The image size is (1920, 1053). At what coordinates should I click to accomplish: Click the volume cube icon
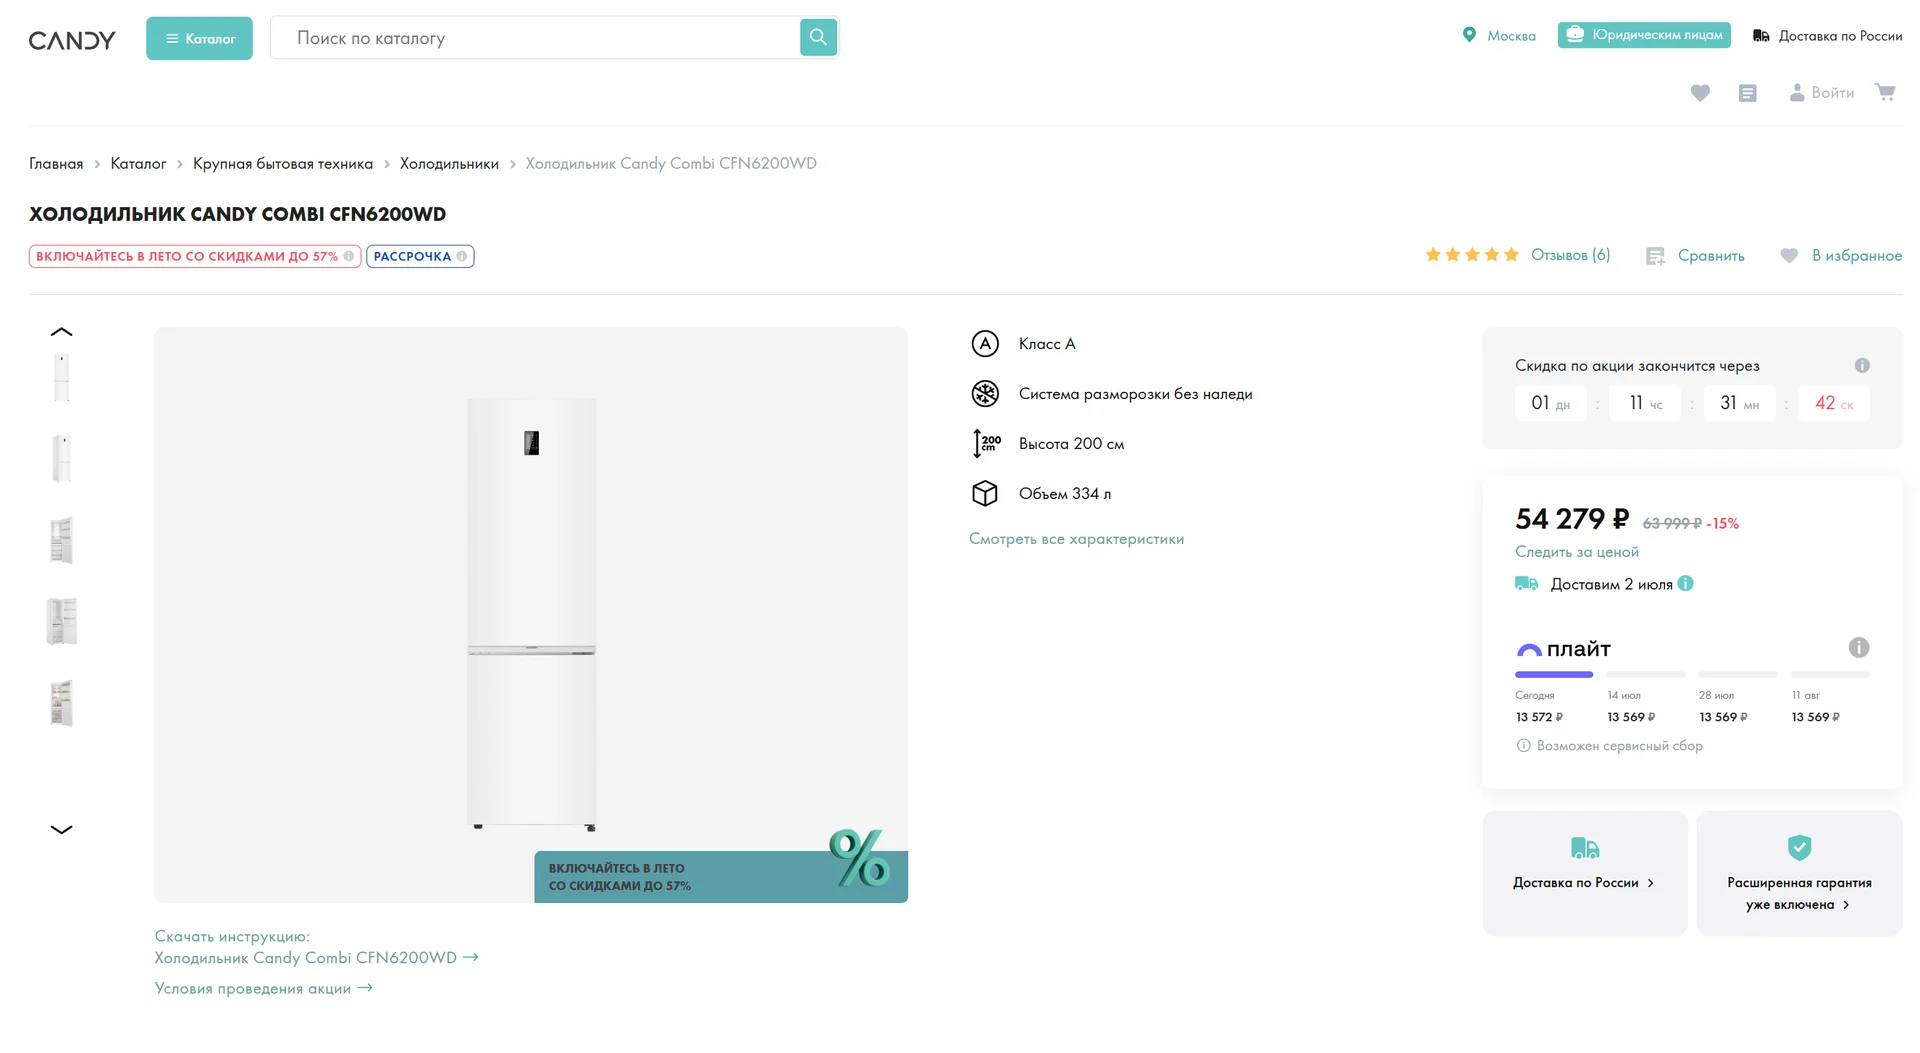point(985,494)
